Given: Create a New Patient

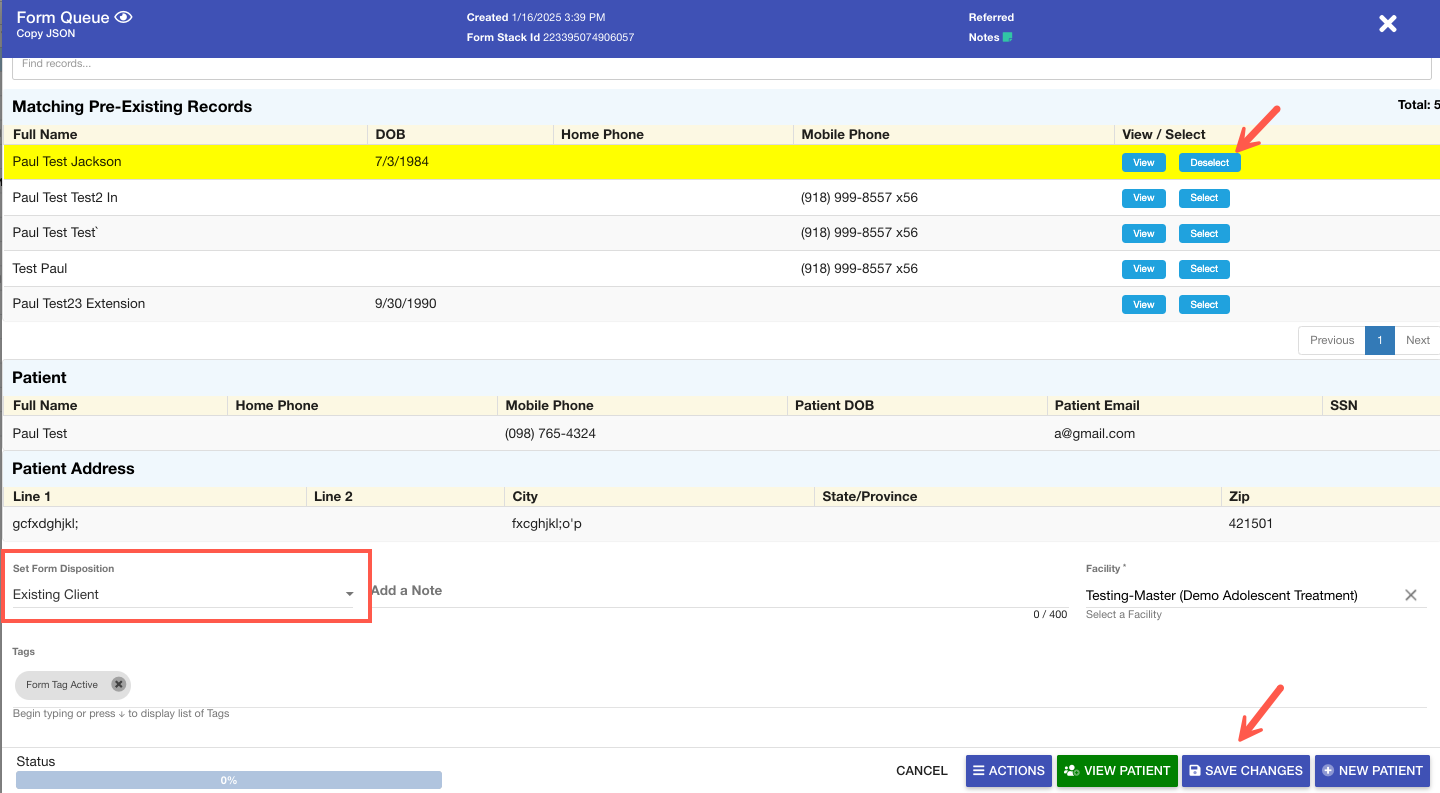Looking at the screenshot, I should [x=1372, y=771].
